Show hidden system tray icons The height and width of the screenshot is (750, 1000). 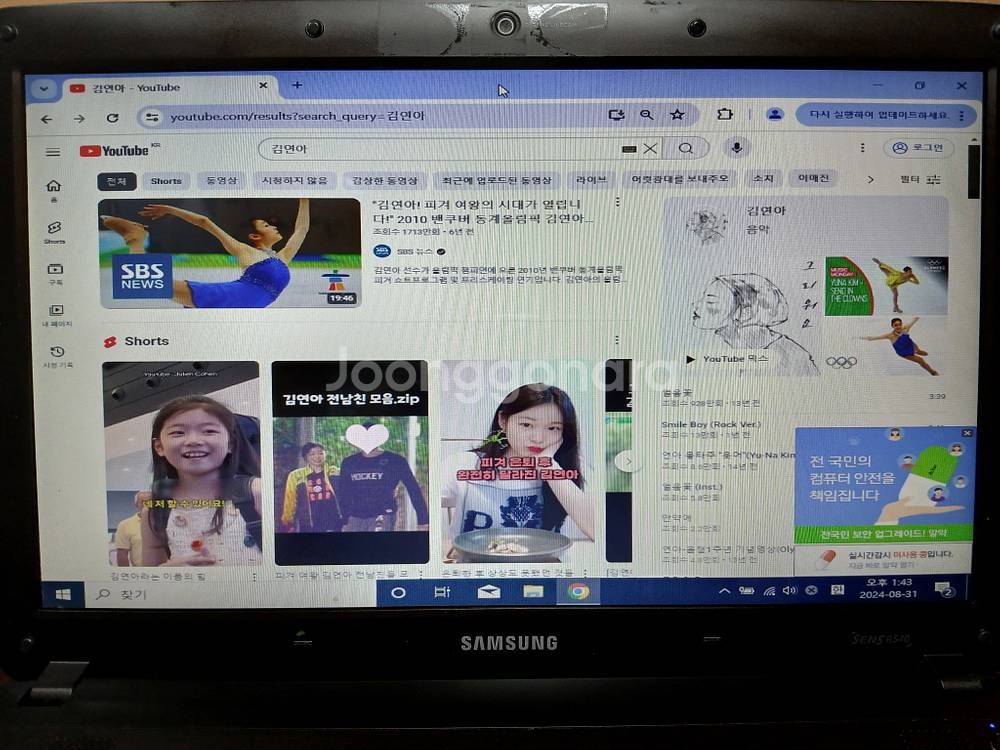coord(724,591)
